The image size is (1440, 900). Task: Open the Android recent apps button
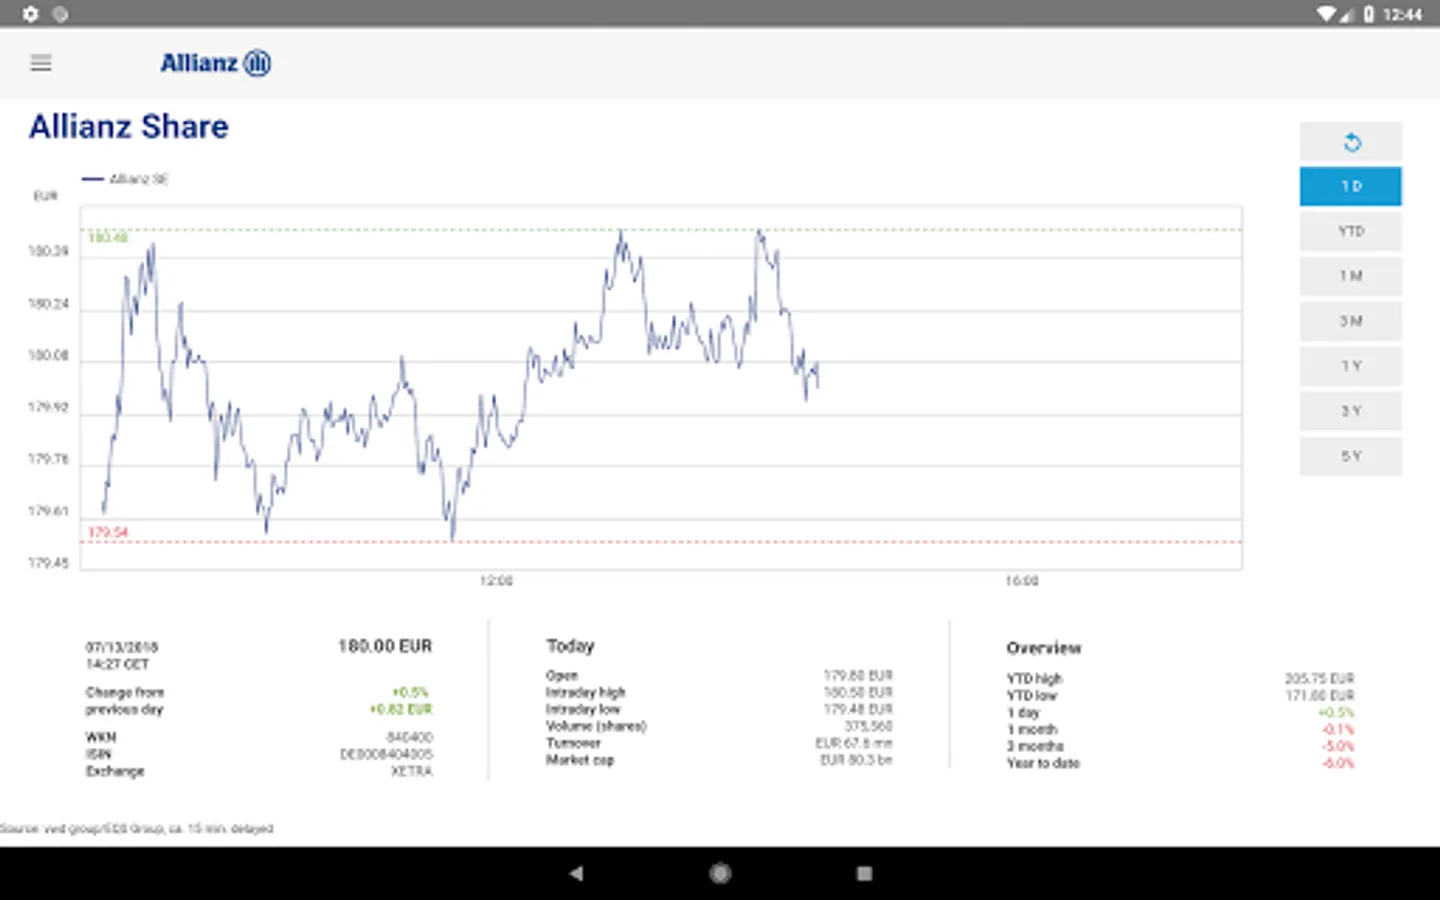point(865,873)
